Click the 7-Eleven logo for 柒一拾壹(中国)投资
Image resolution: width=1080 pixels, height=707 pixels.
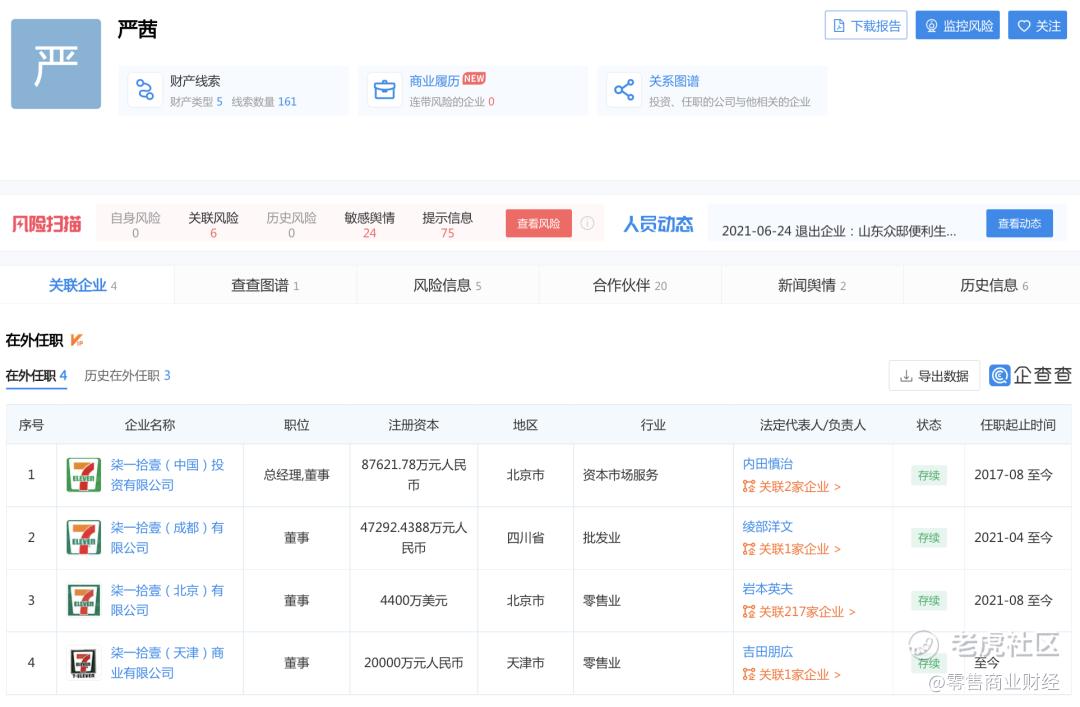[84, 475]
